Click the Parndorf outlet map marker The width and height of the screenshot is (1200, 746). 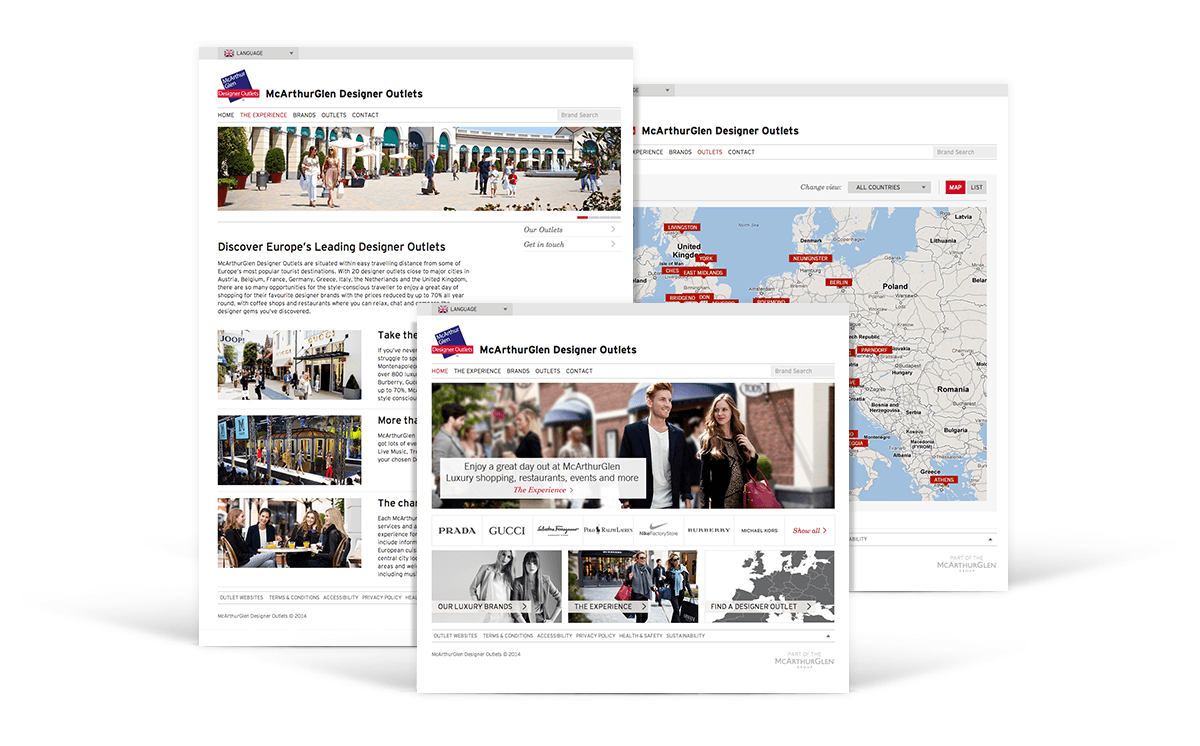(x=873, y=349)
